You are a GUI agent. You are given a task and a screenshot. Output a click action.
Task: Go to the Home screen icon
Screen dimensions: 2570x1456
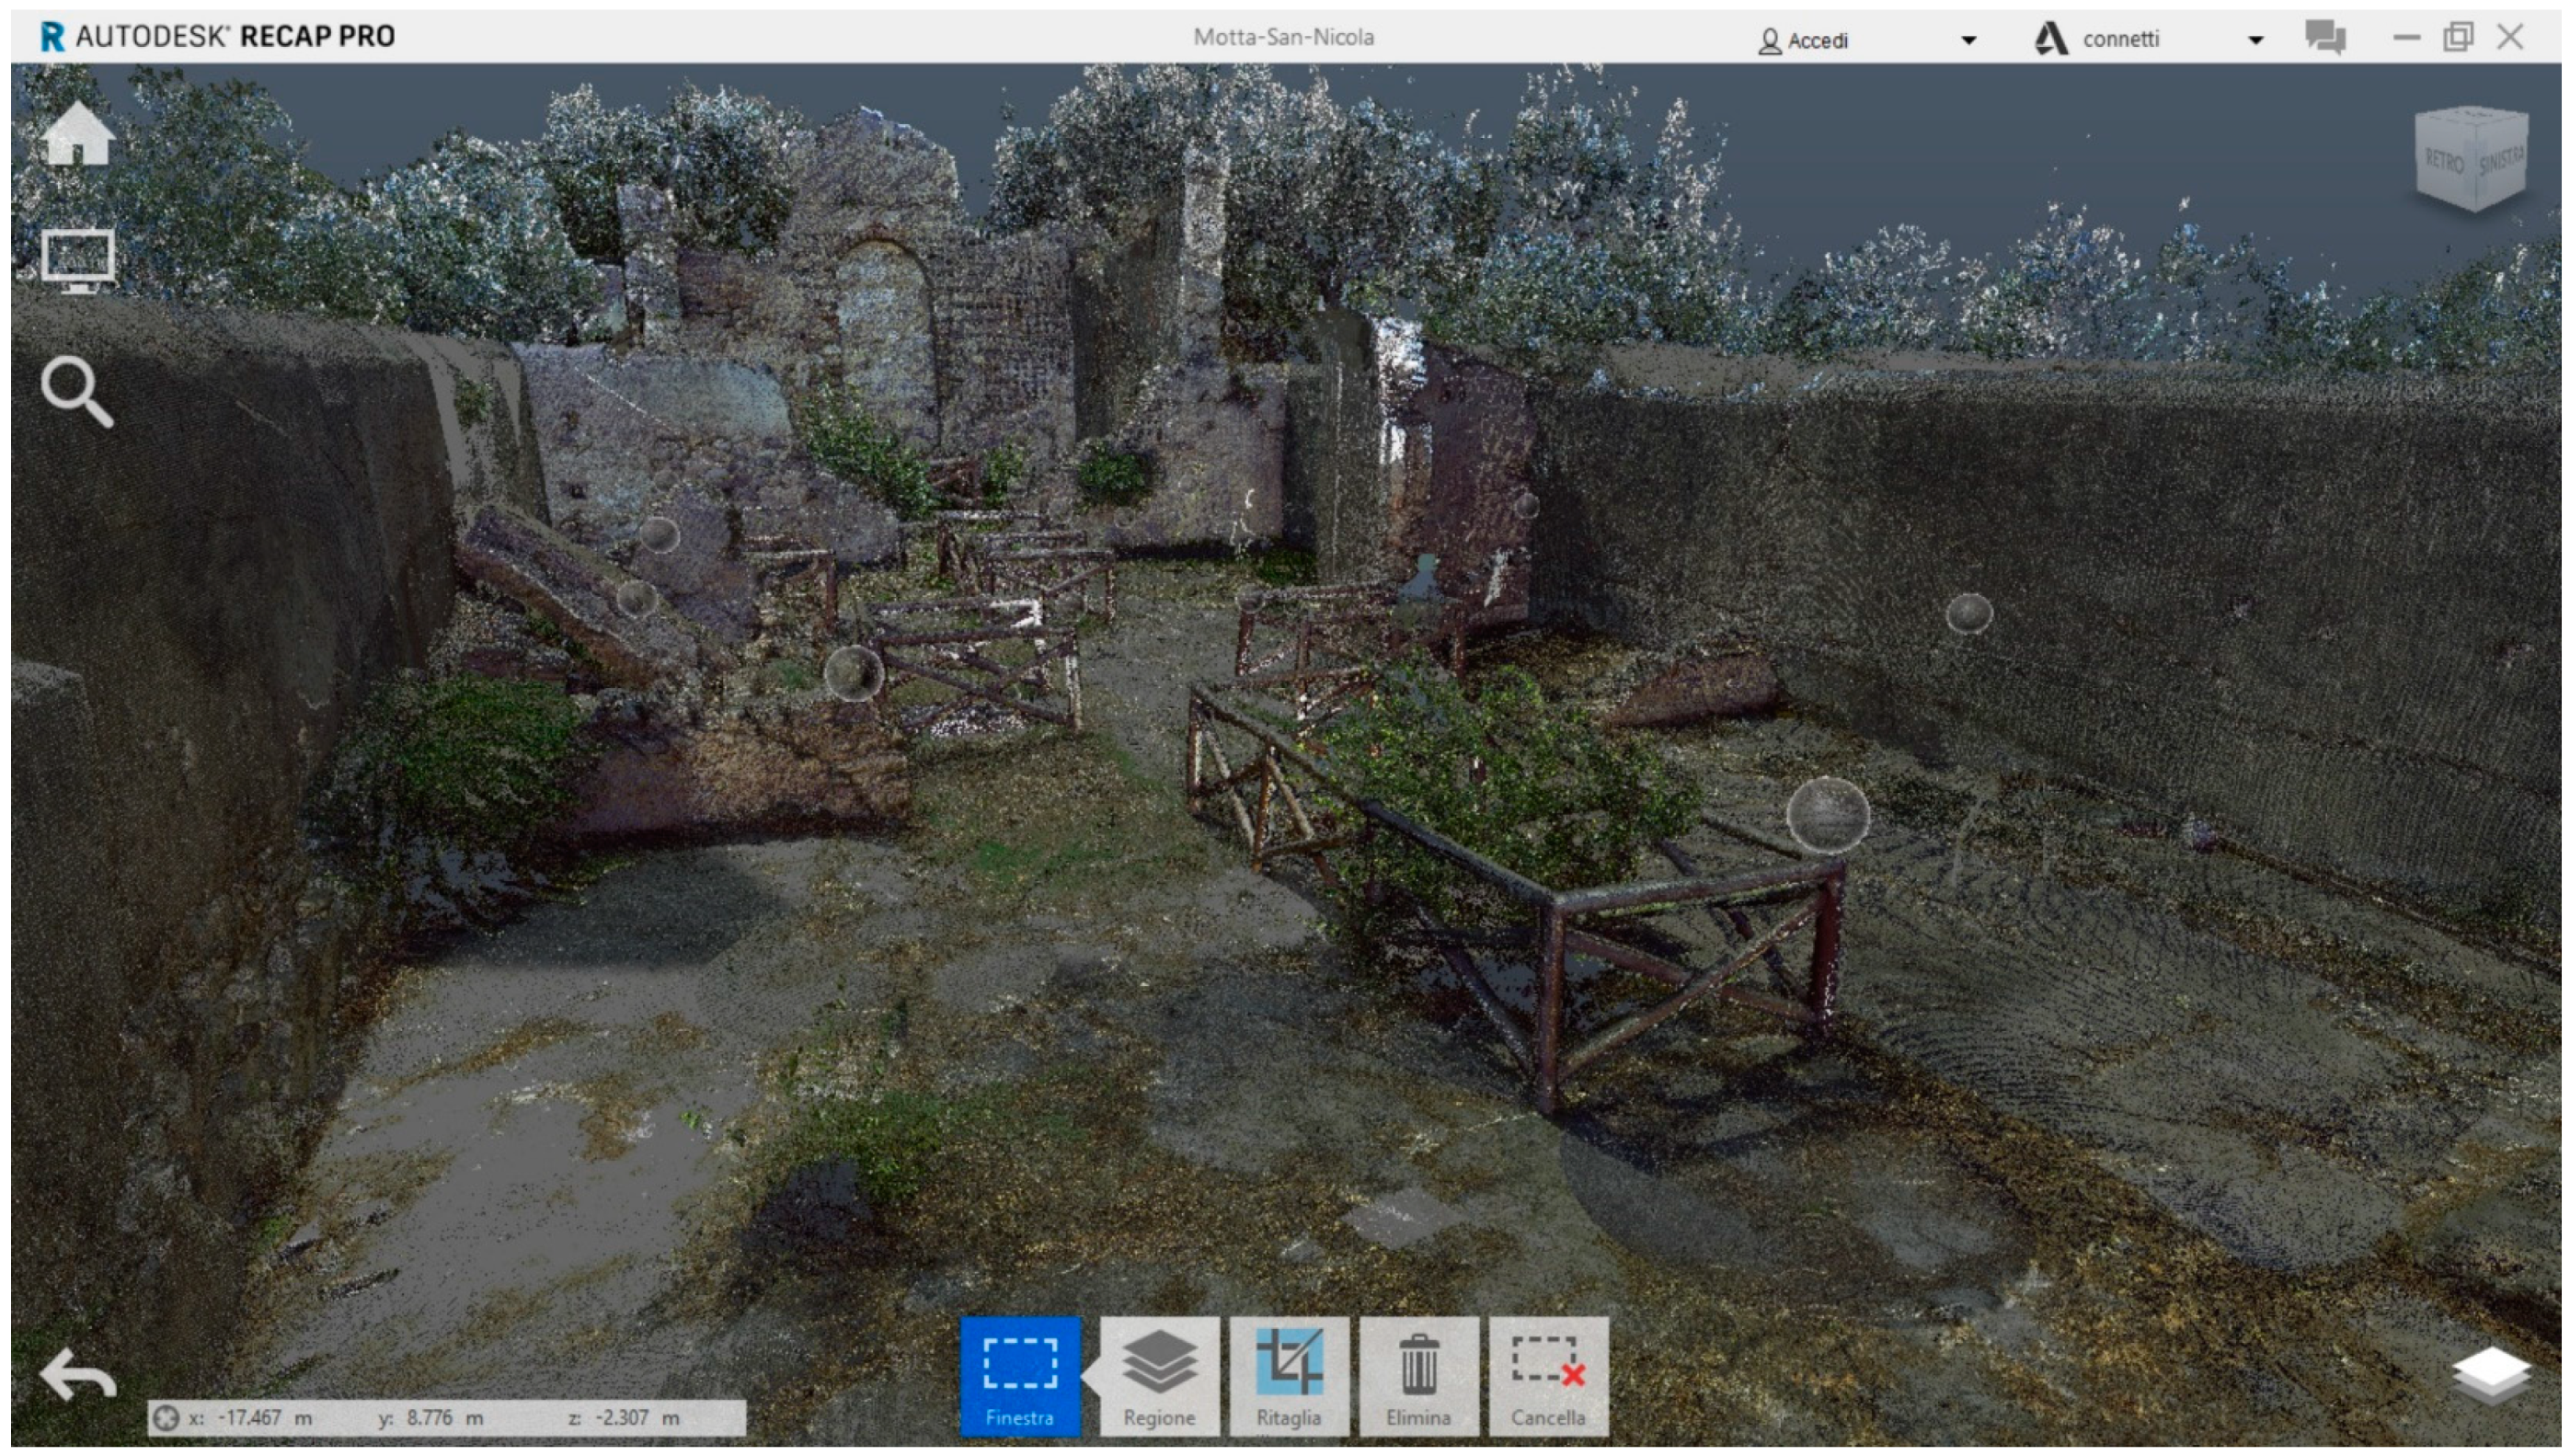78,132
